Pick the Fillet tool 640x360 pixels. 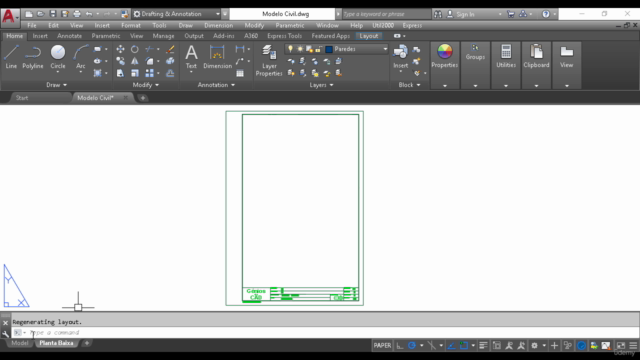(x=149, y=61)
